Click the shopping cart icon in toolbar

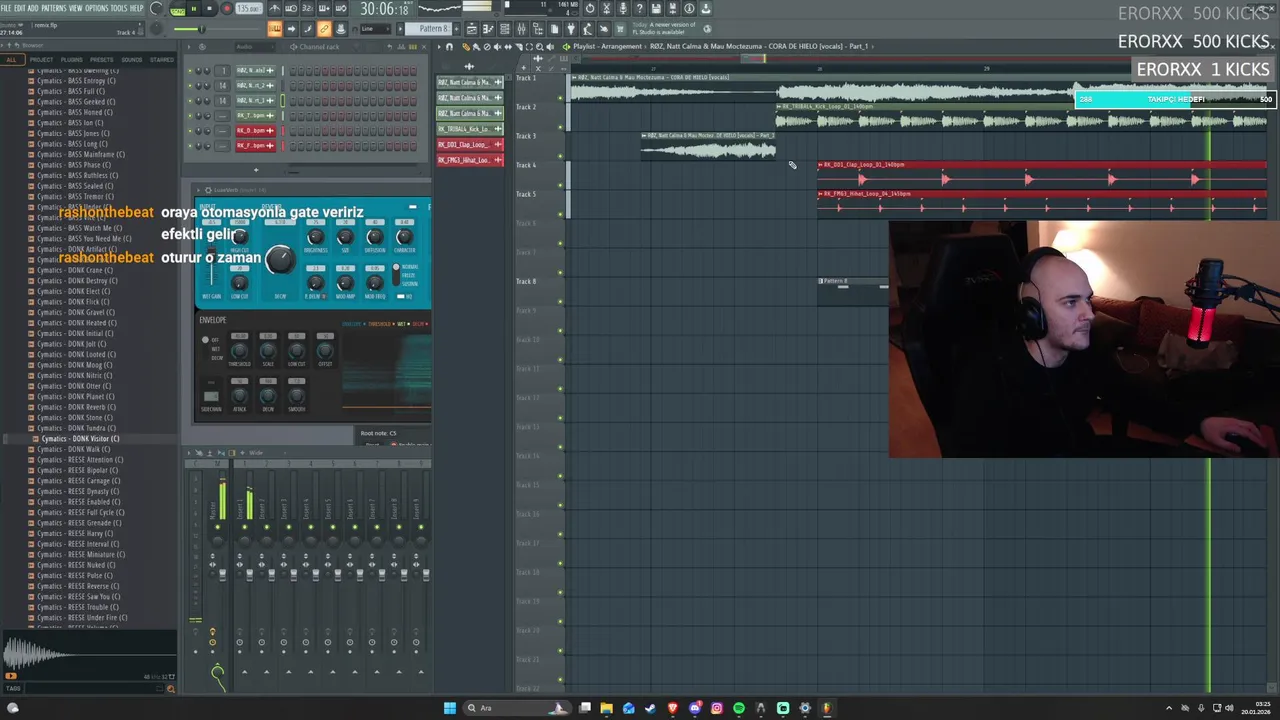[620, 28]
